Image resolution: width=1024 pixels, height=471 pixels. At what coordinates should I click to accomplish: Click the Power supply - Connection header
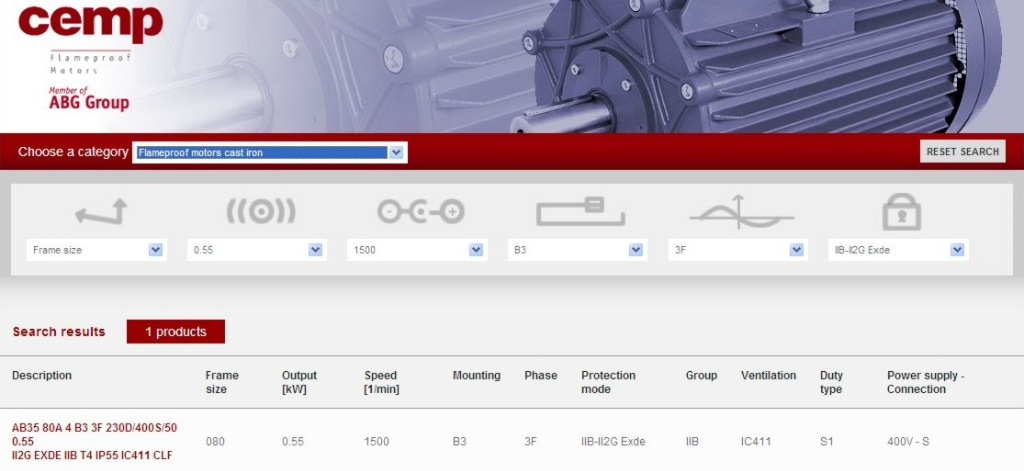925,382
